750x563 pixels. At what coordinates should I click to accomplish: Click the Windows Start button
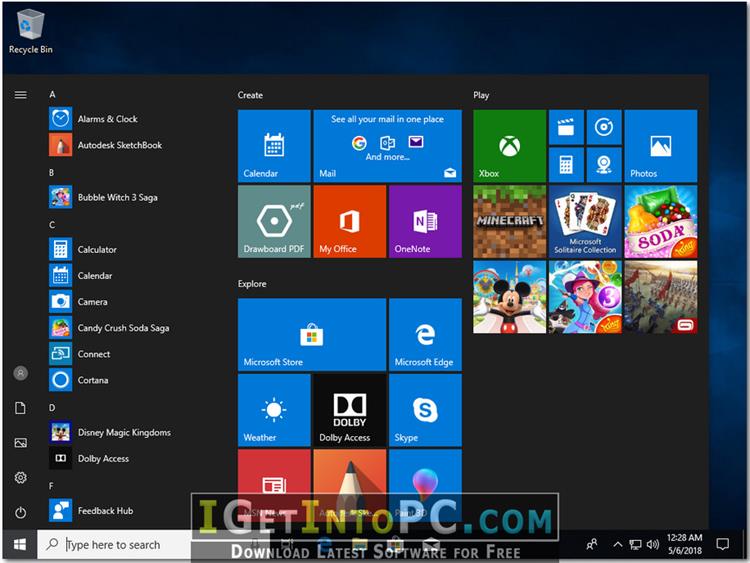pyautogui.click(x=20, y=544)
